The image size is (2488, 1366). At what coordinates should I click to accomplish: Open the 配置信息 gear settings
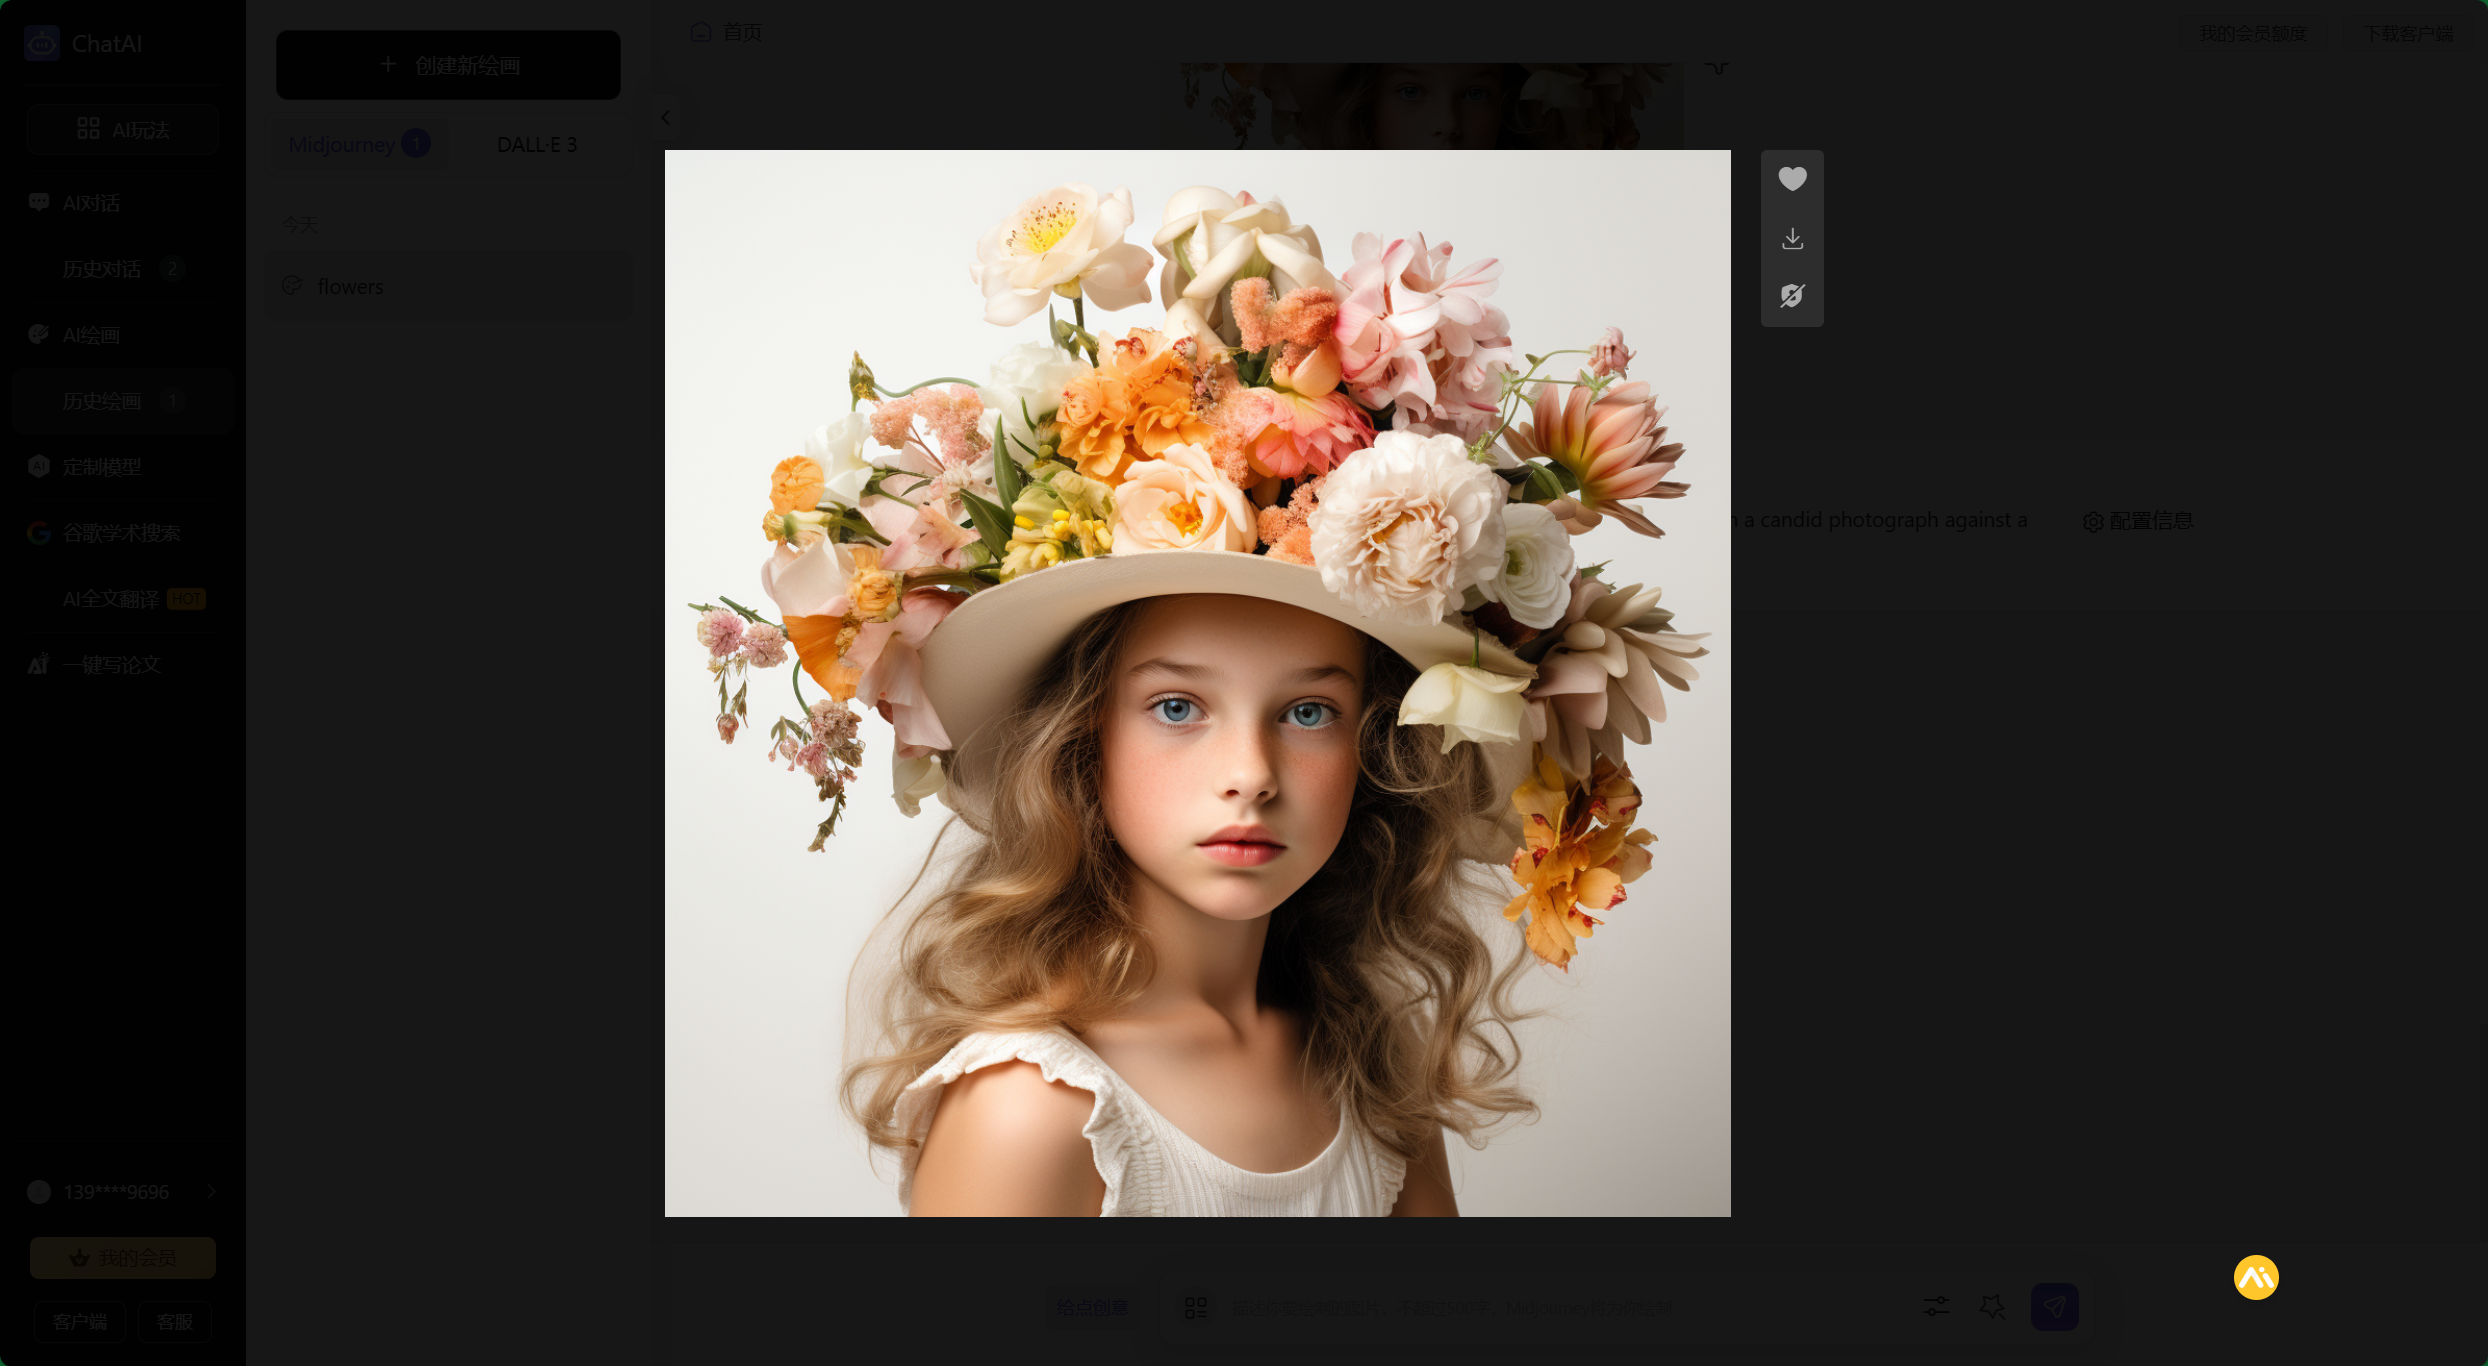pyautogui.click(x=2138, y=521)
